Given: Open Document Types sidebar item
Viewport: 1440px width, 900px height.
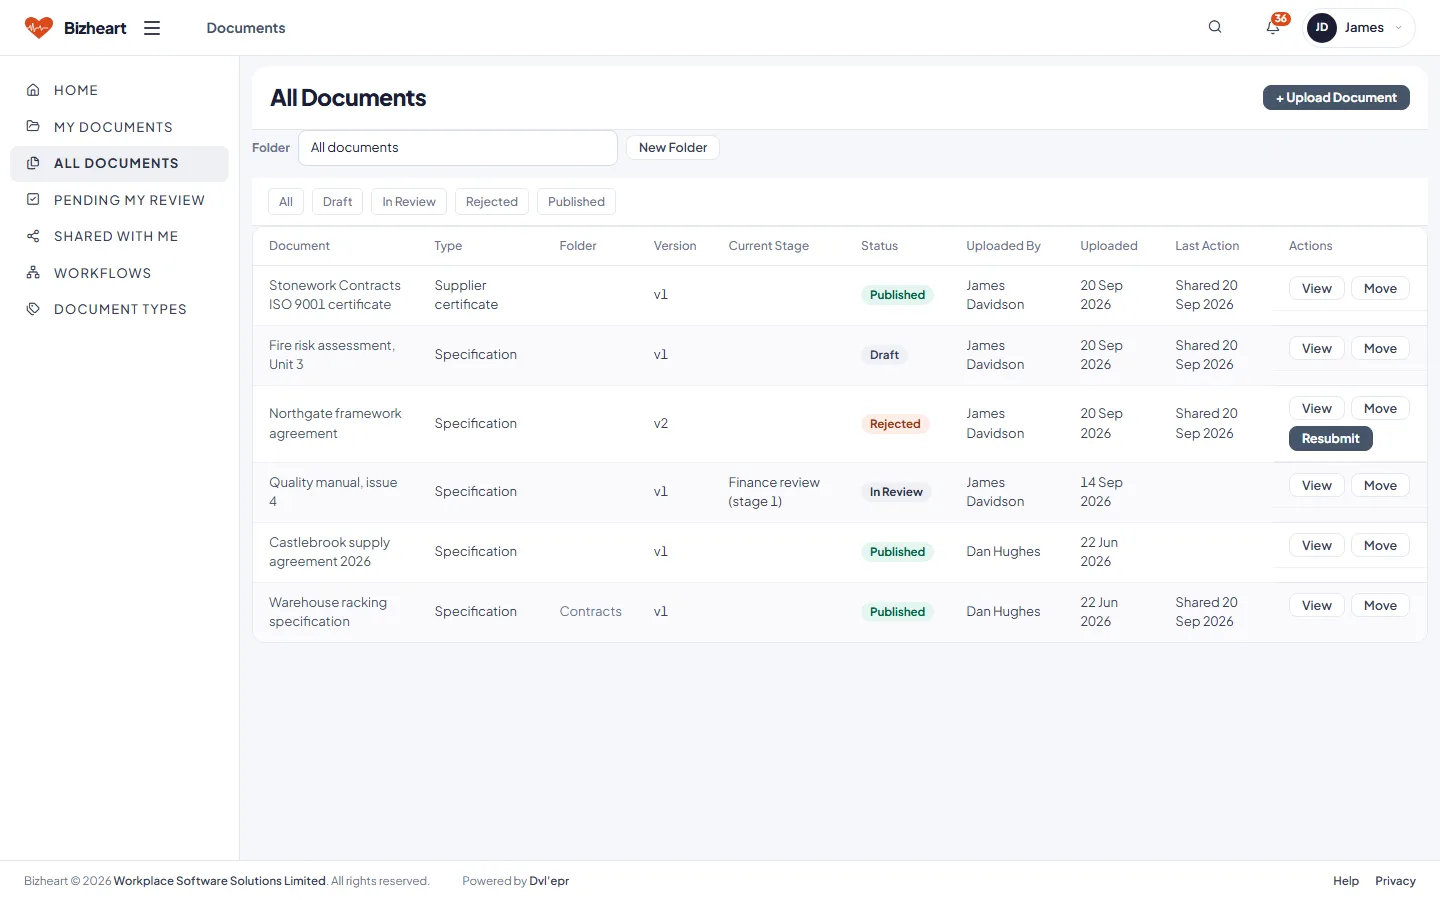Looking at the screenshot, I should [x=119, y=309].
